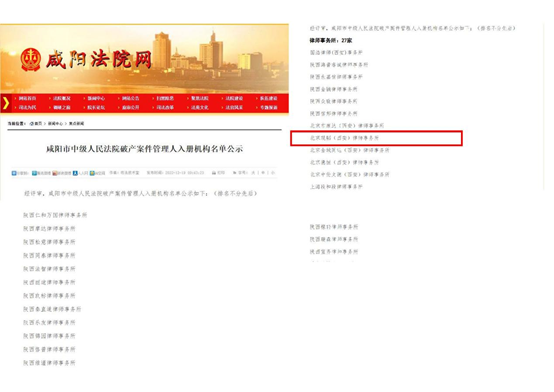Go to 焦点新闻 breadcrumb link
This screenshot has width=554, height=392.
pos(76,123)
